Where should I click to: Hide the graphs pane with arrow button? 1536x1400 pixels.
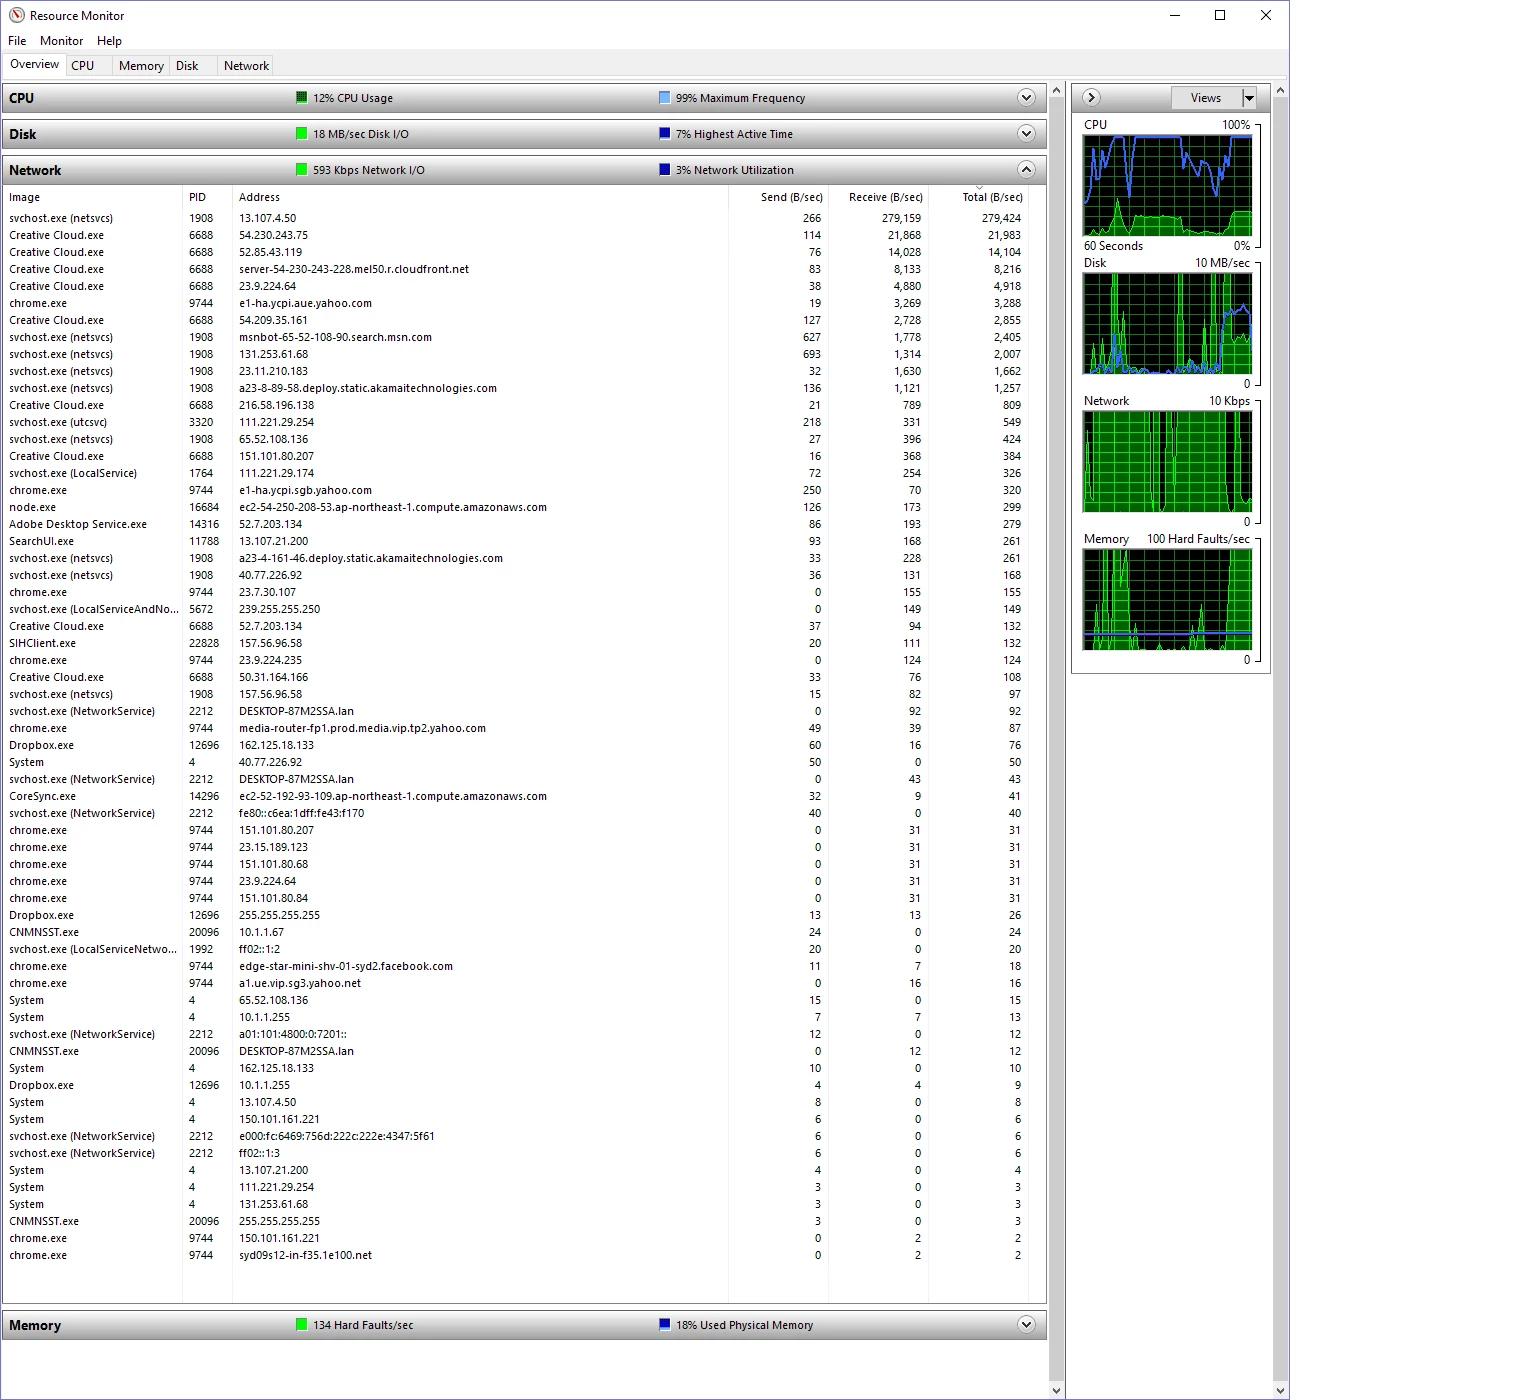click(1092, 97)
